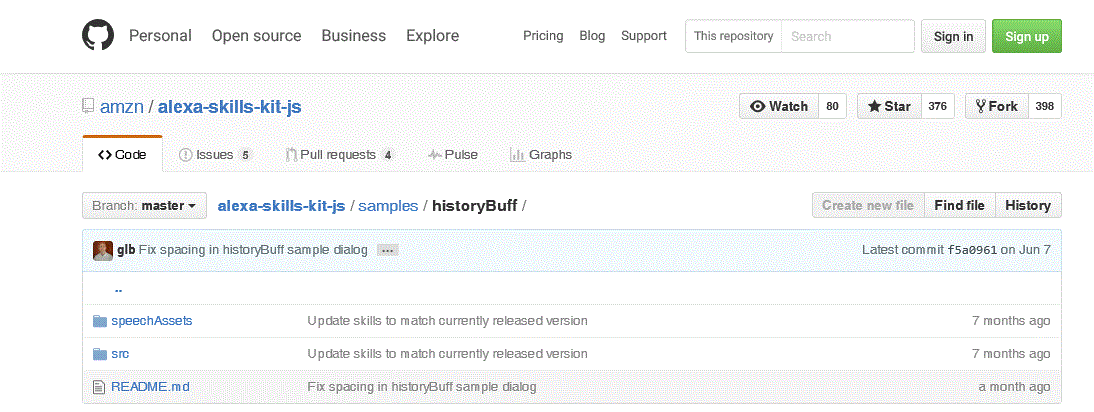Screen dimensions: 1094x412
Task: Open the Branch: master dropdown
Action: 144,206
